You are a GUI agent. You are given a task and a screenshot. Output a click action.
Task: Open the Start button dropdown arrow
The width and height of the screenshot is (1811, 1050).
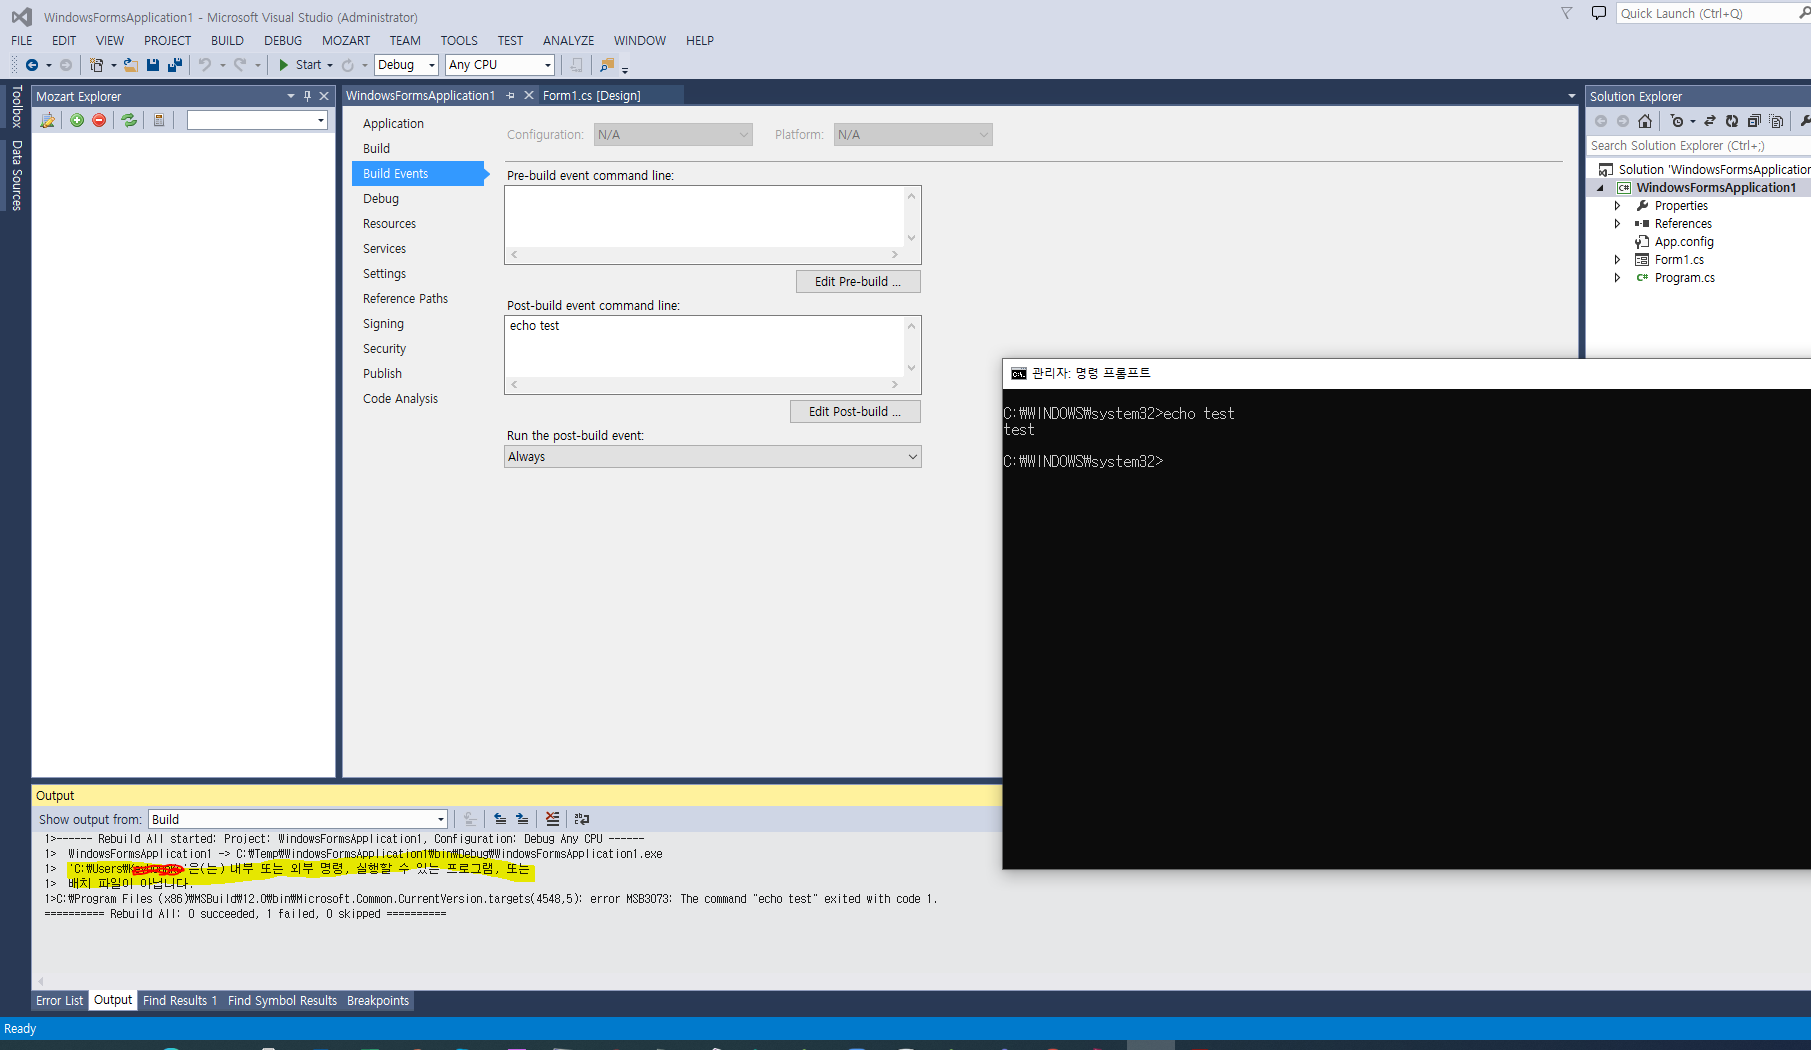pos(330,65)
